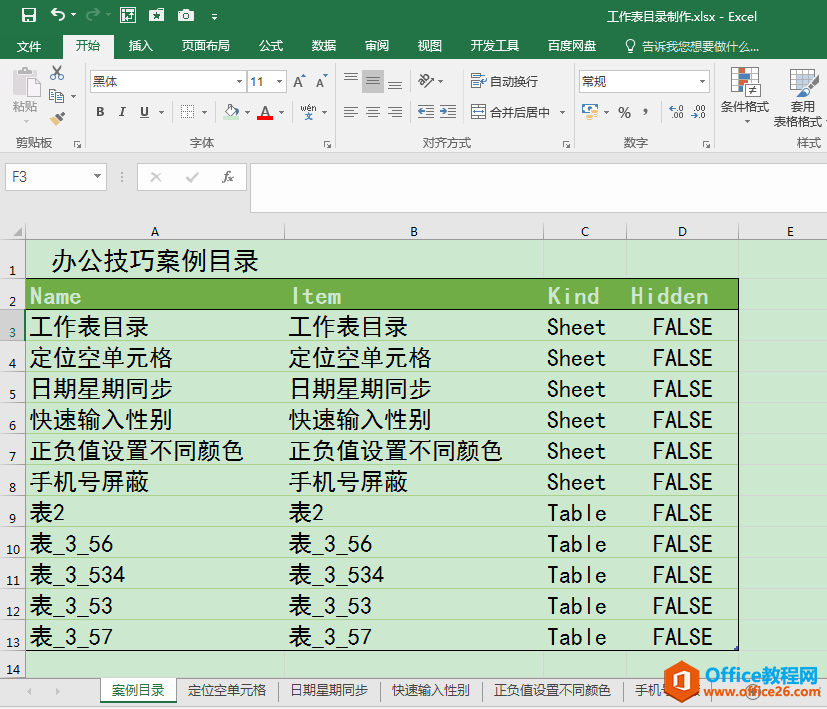
Task: Click the Insert Function fx icon
Action: click(228, 177)
